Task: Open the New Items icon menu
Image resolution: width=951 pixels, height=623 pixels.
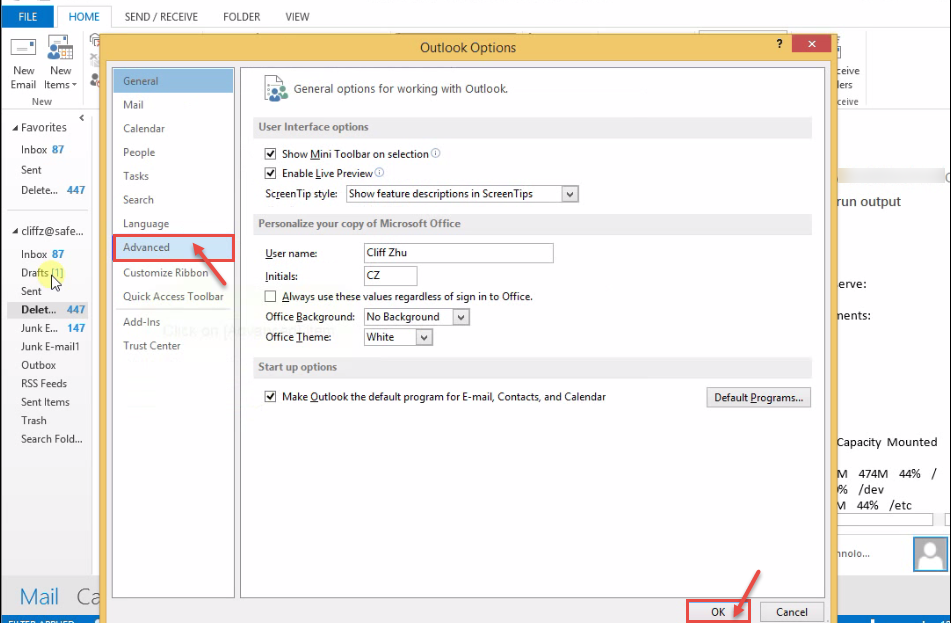Action: pos(60,64)
